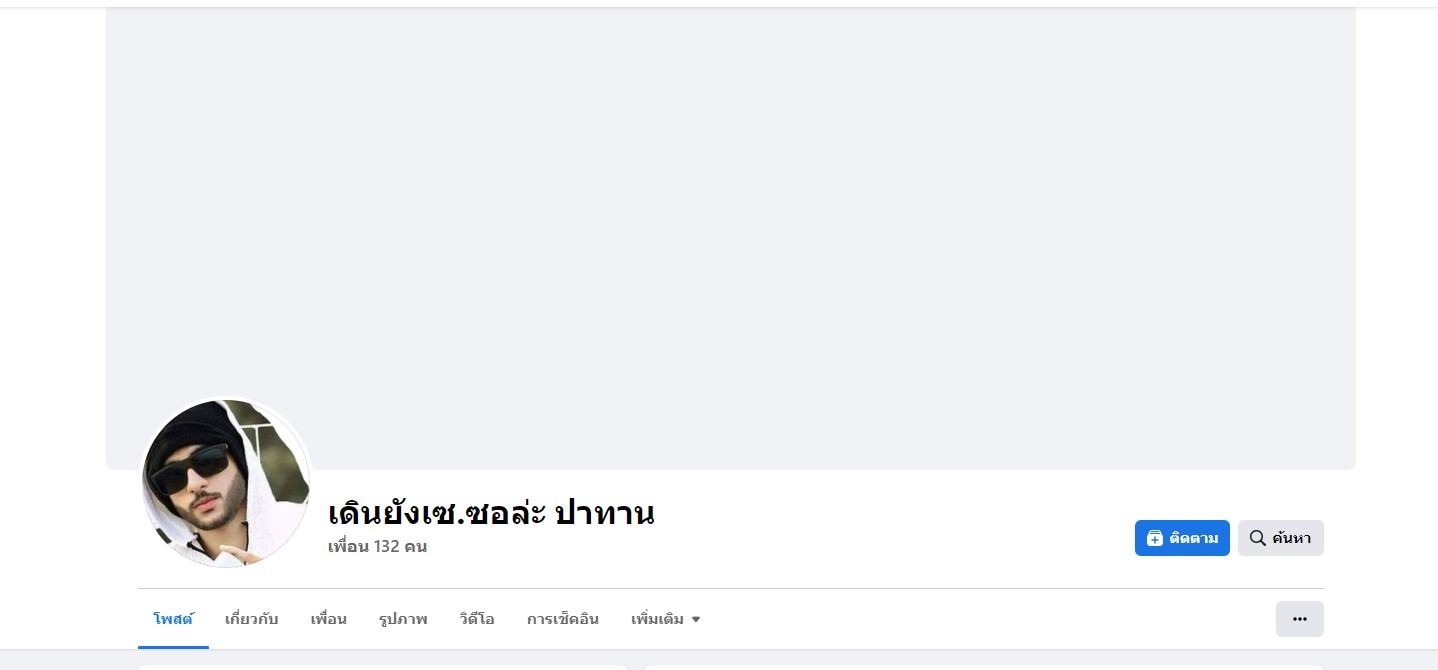1438x670 pixels.
Task: Follow this profile with the ติดตาม button
Action: [1182, 538]
